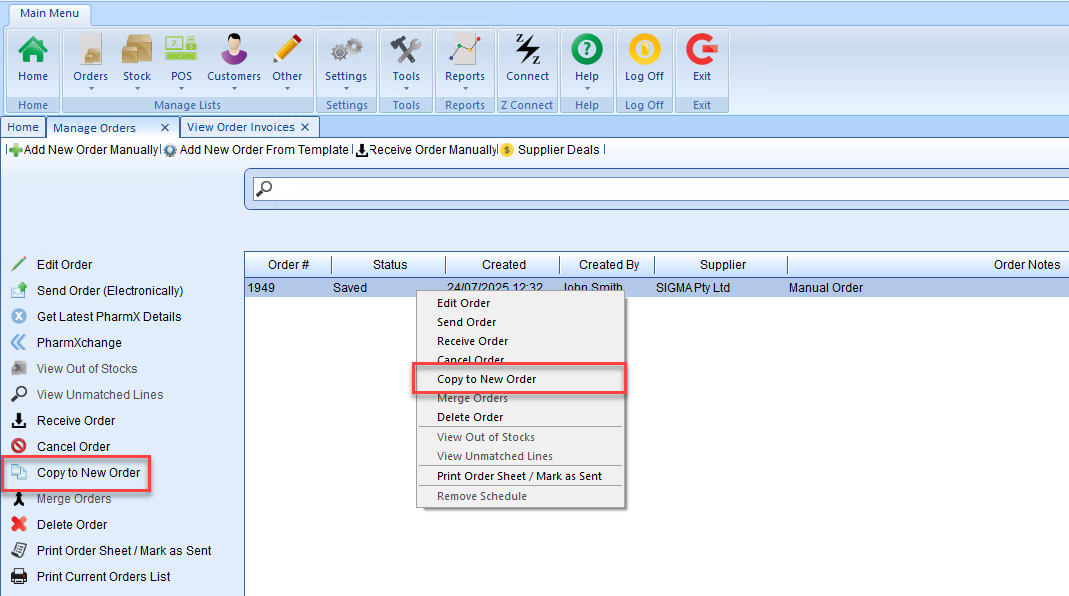Viewport: 1069px width, 596px height.
Task: Select Copy to New Order in context menu
Action: [487, 379]
